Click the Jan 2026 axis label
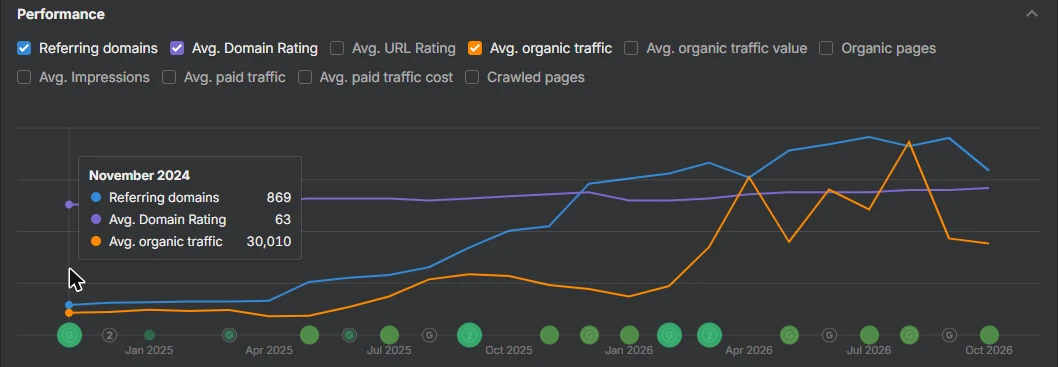The width and height of the screenshot is (1058, 367). [629, 351]
